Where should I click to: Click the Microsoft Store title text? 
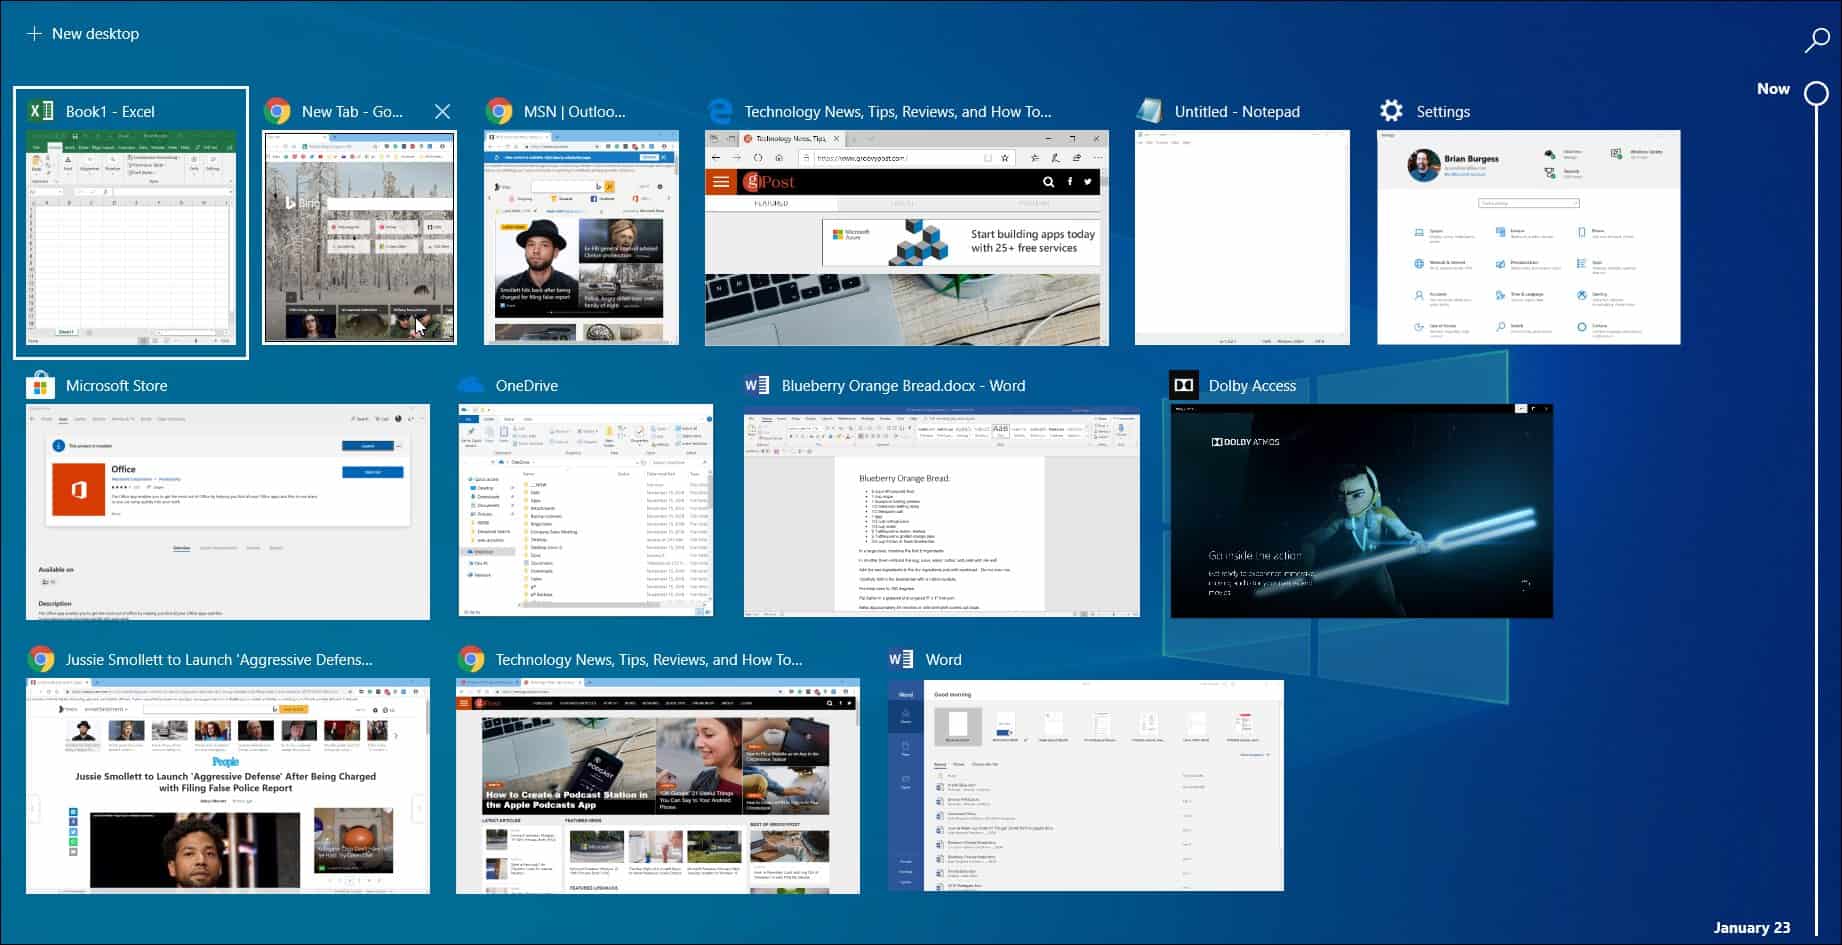[117, 385]
